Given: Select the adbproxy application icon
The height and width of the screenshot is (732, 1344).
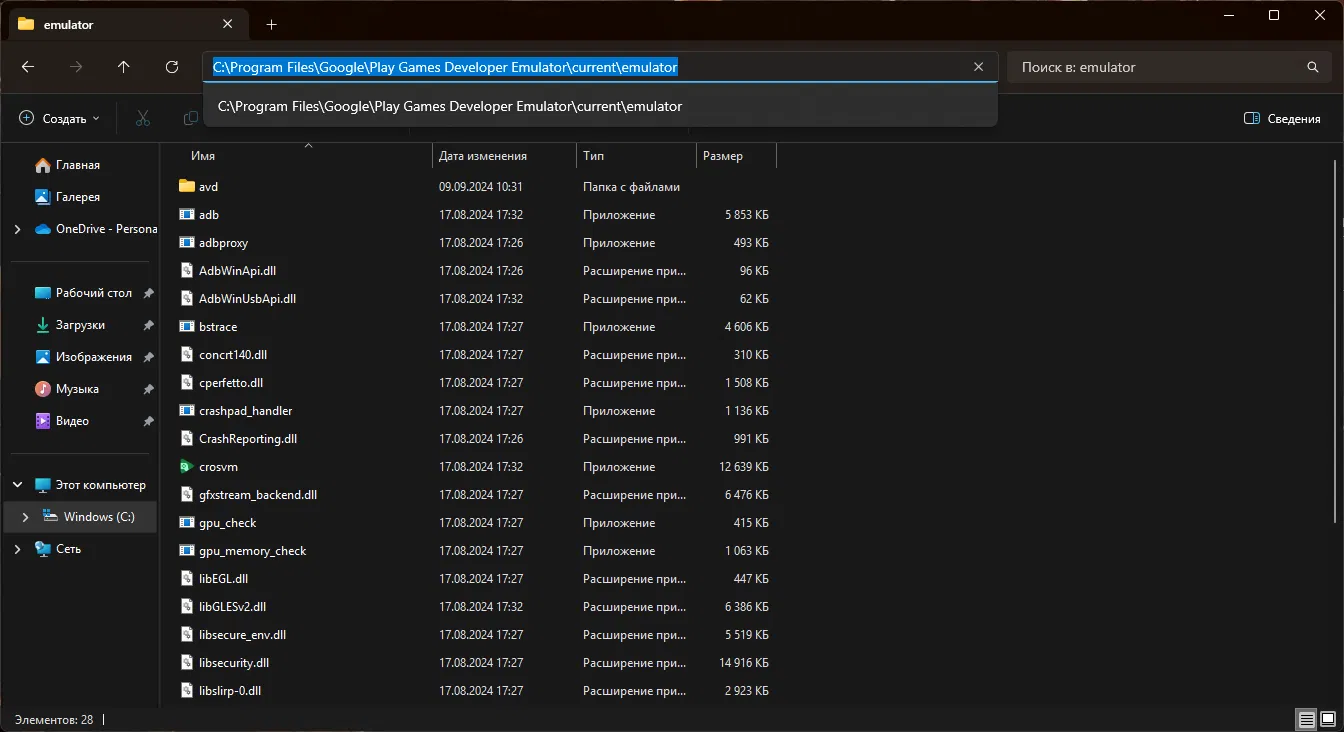Looking at the screenshot, I should (186, 243).
